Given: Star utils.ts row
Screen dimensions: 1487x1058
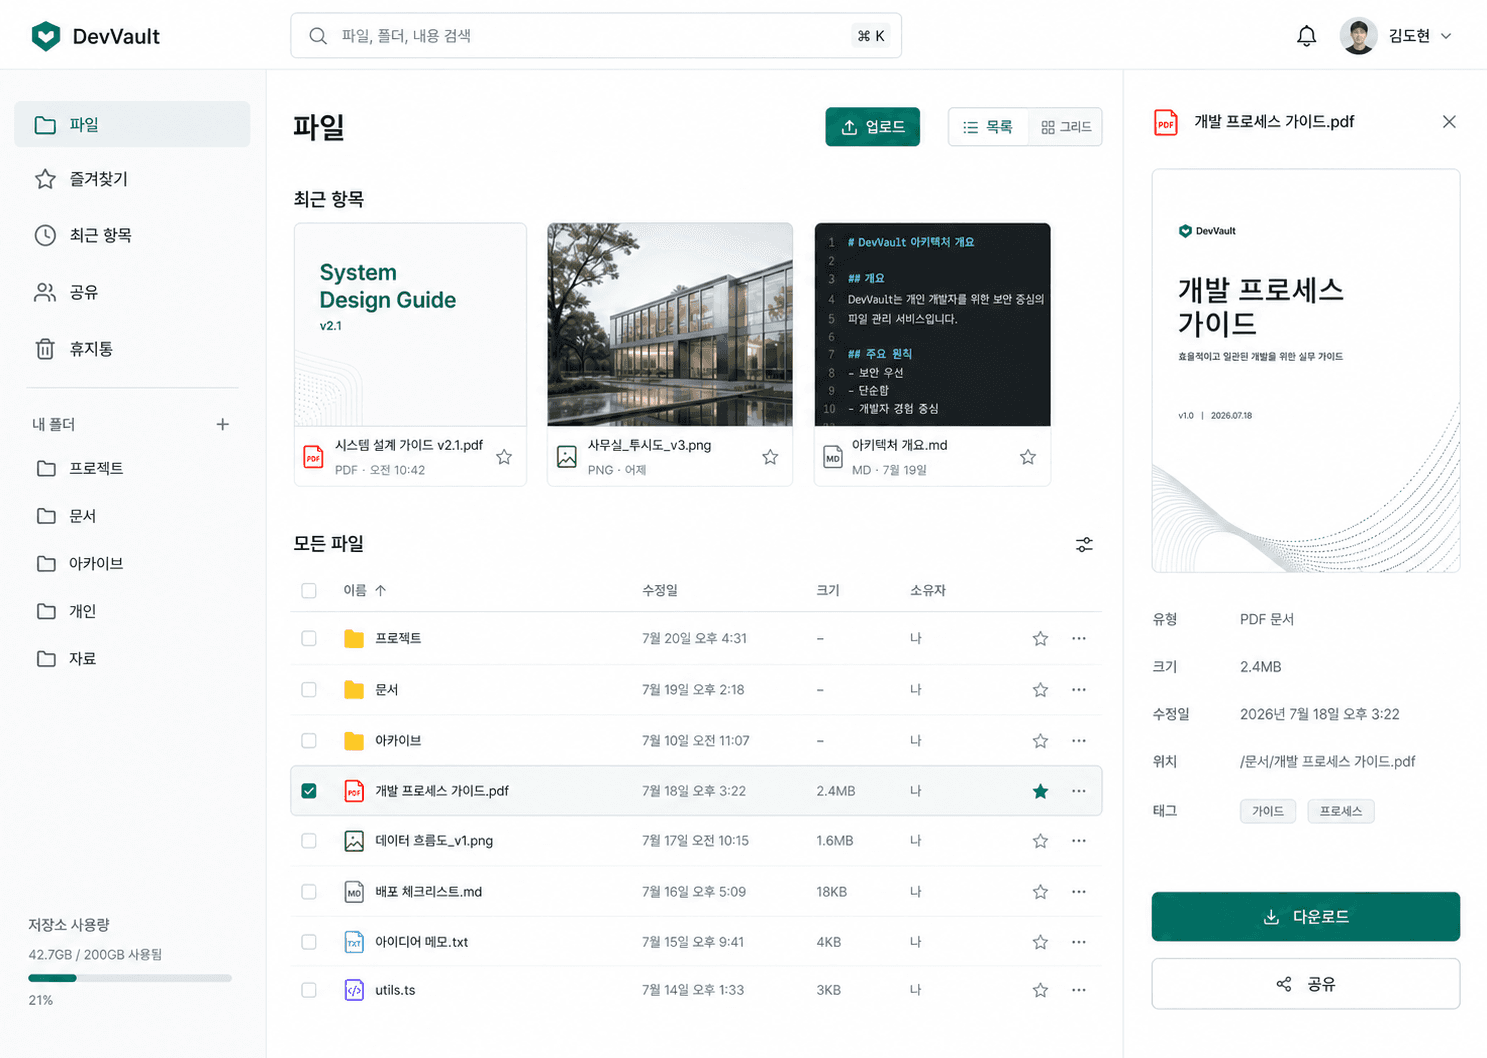Looking at the screenshot, I should pos(1040,990).
